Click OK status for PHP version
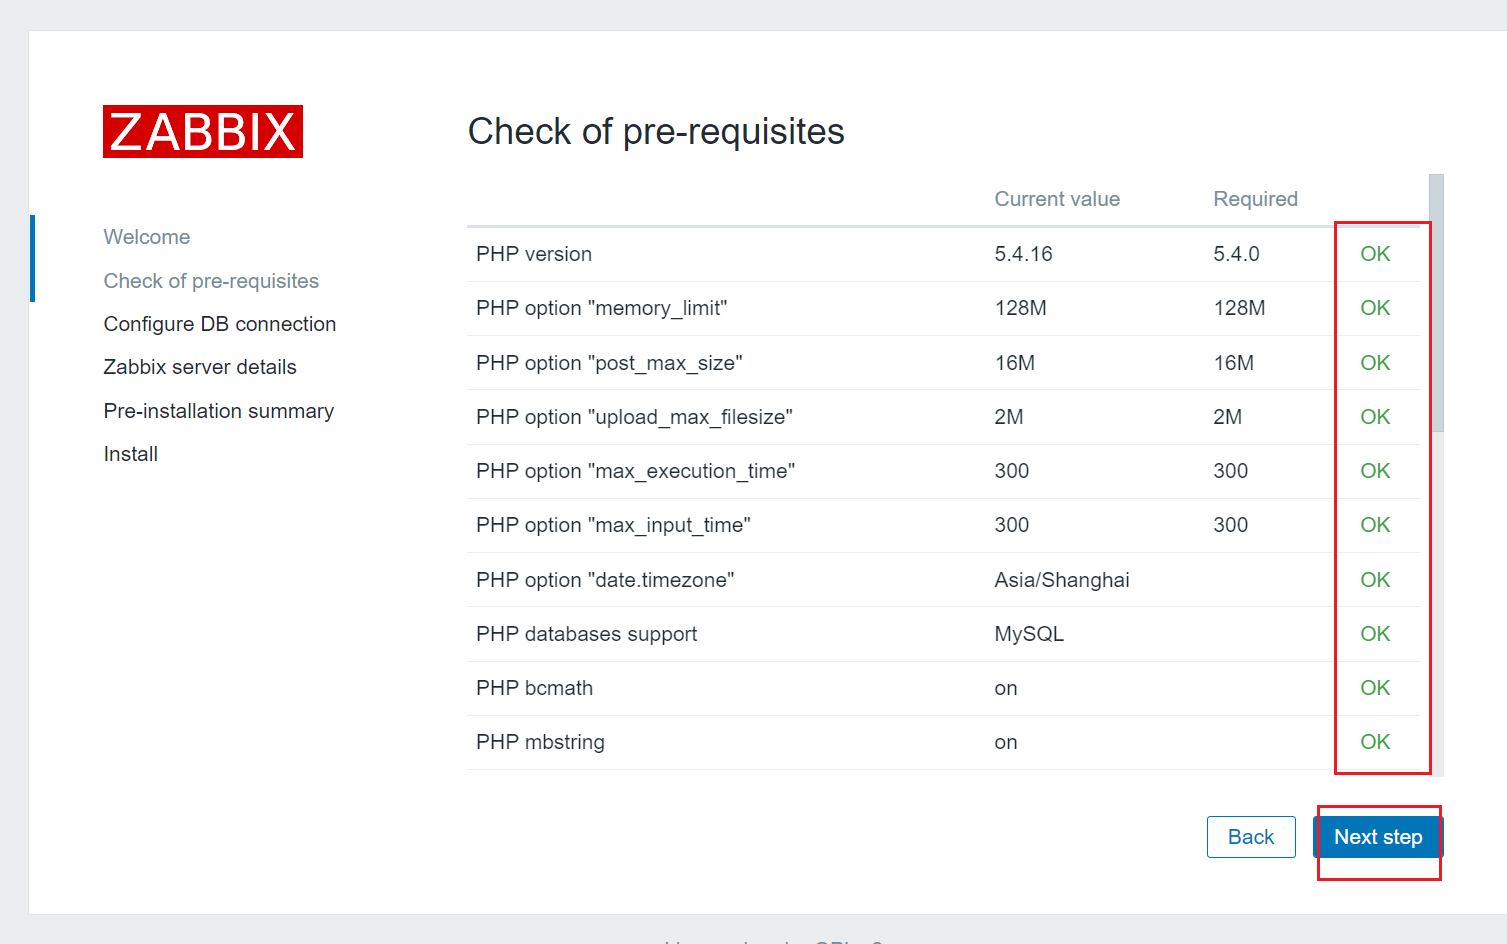Viewport: 1507px width, 944px height. [x=1375, y=254]
